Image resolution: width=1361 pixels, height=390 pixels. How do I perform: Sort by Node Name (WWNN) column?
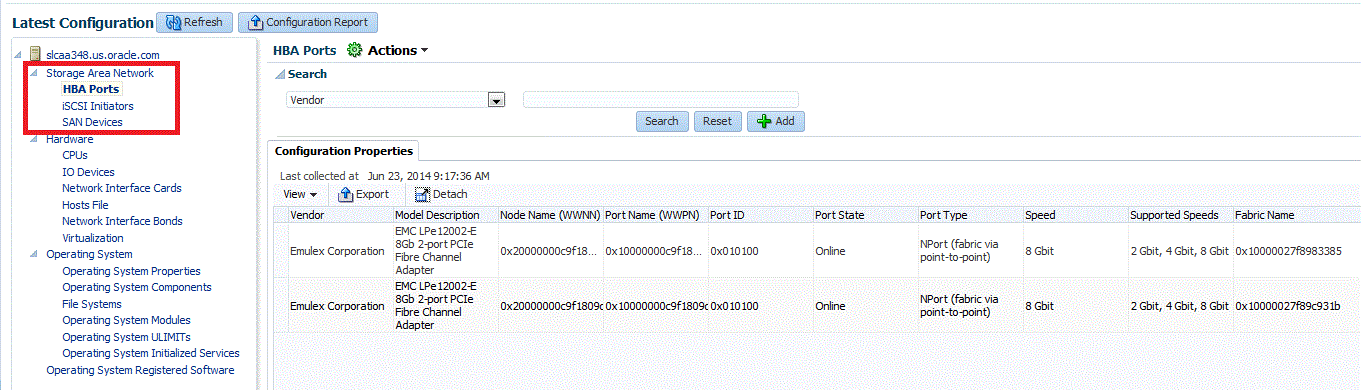(550, 215)
